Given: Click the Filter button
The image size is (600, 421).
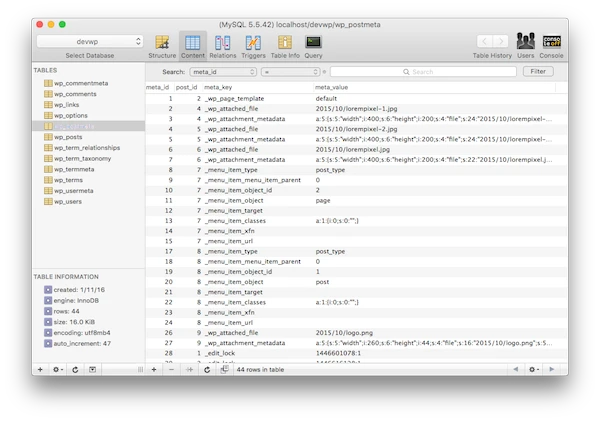Looking at the screenshot, I should 537,72.
